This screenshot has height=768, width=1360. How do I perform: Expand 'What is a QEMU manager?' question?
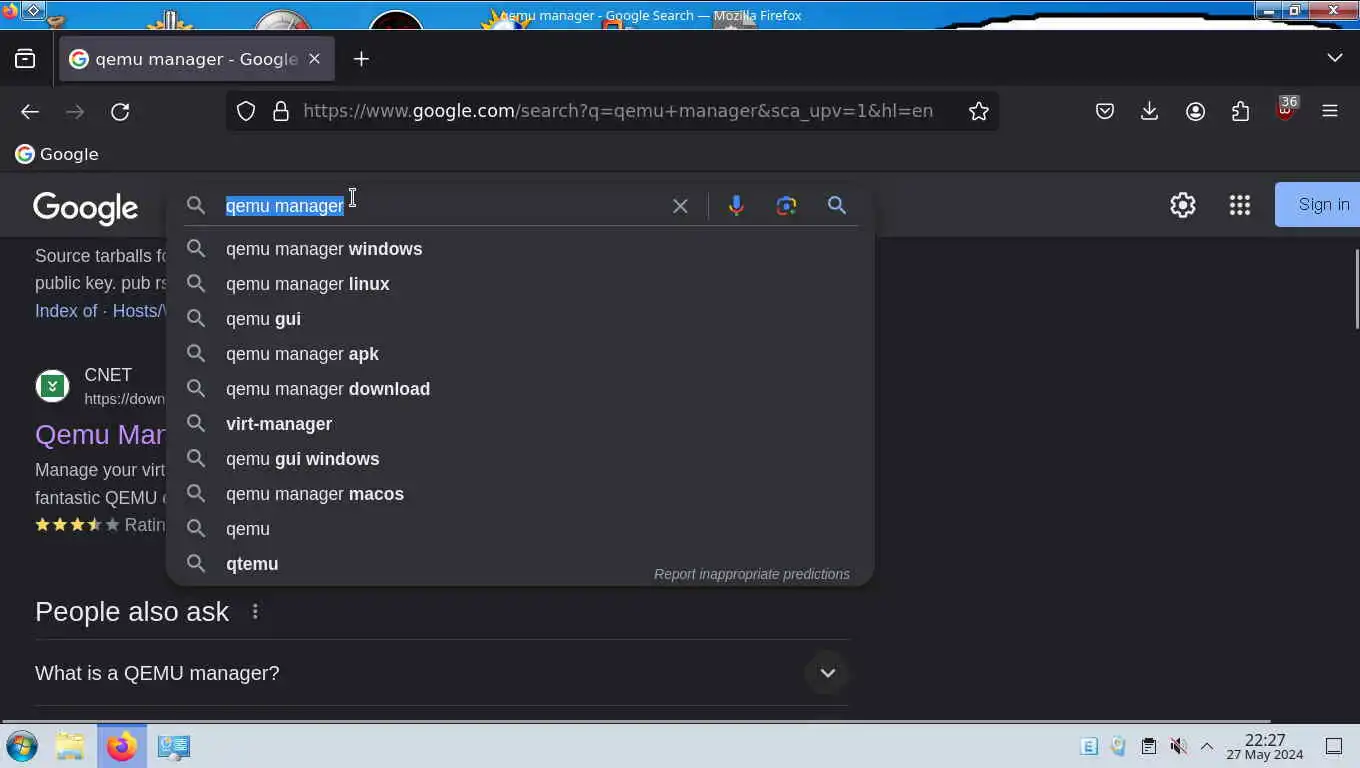tap(441, 673)
